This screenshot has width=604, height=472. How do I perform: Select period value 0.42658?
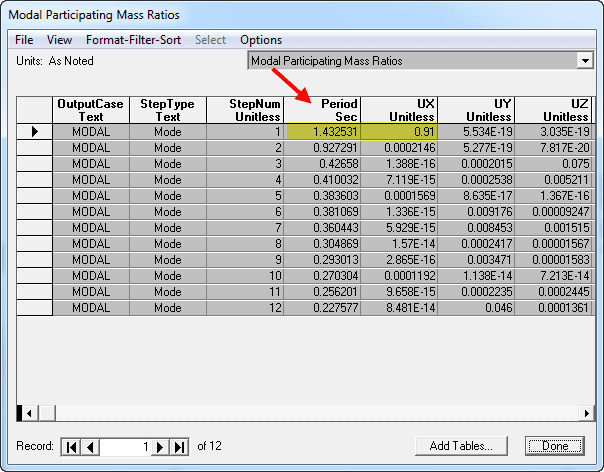pos(322,164)
